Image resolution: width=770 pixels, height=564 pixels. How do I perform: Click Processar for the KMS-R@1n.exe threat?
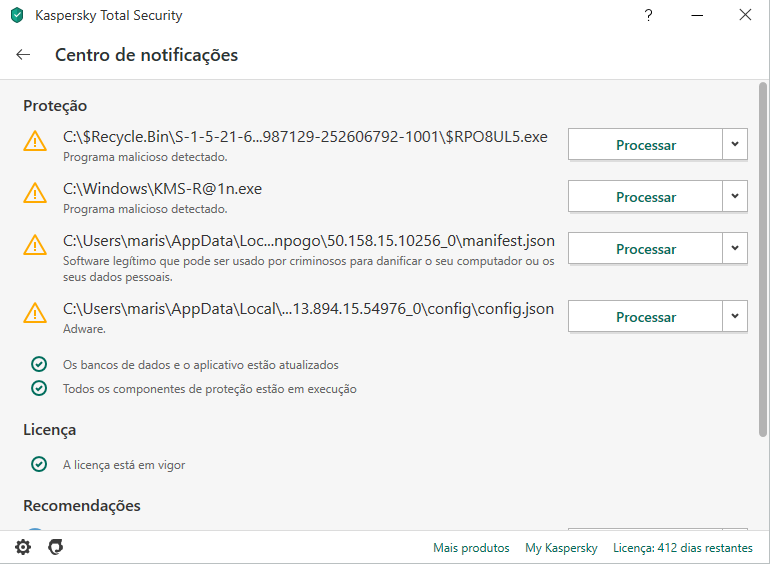click(x=645, y=196)
